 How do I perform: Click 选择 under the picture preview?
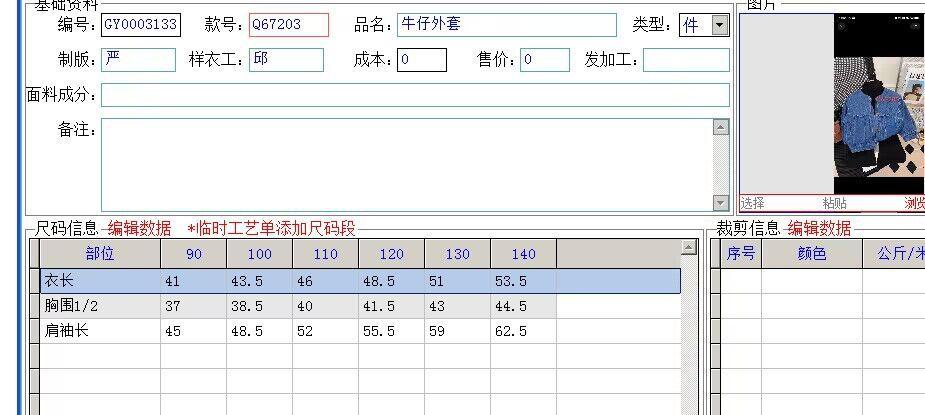pyautogui.click(x=752, y=203)
